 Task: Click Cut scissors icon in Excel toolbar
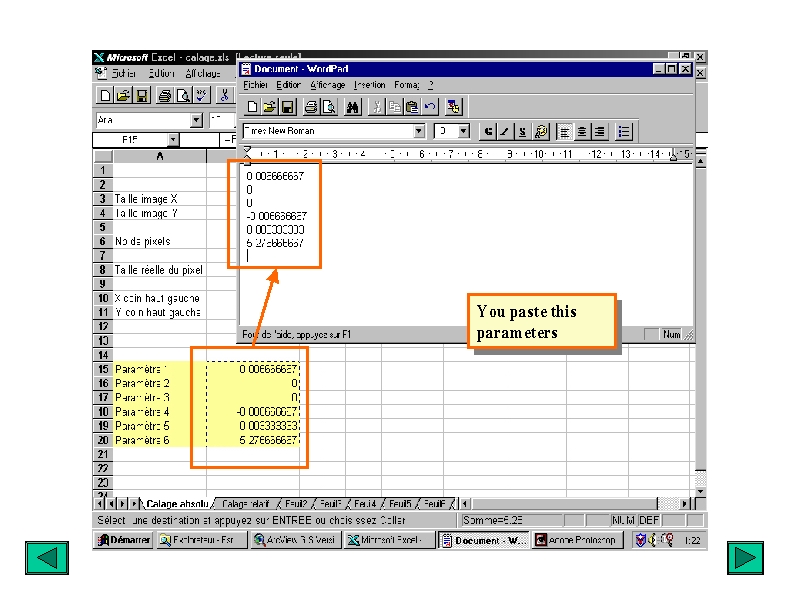pos(224,95)
